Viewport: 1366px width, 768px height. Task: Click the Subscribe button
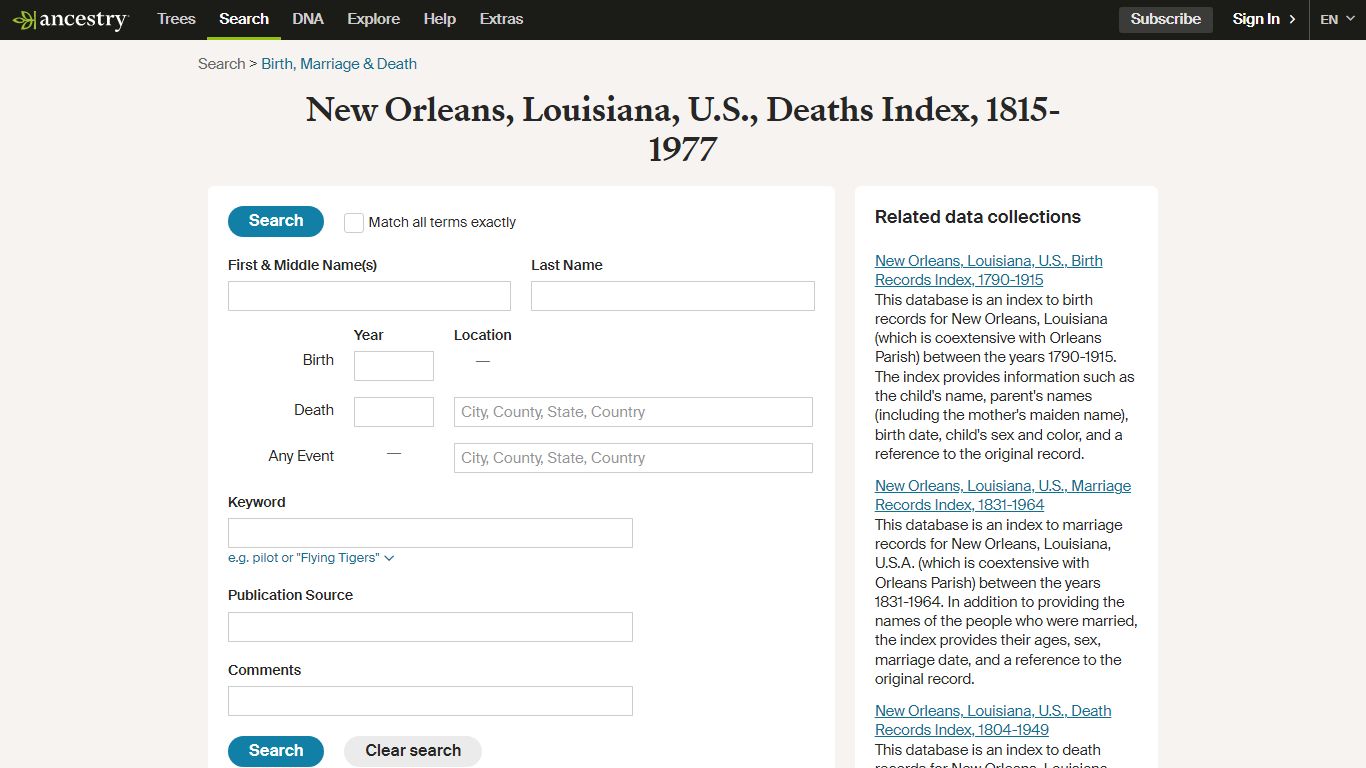pyautogui.click(x=1165, y=19)
